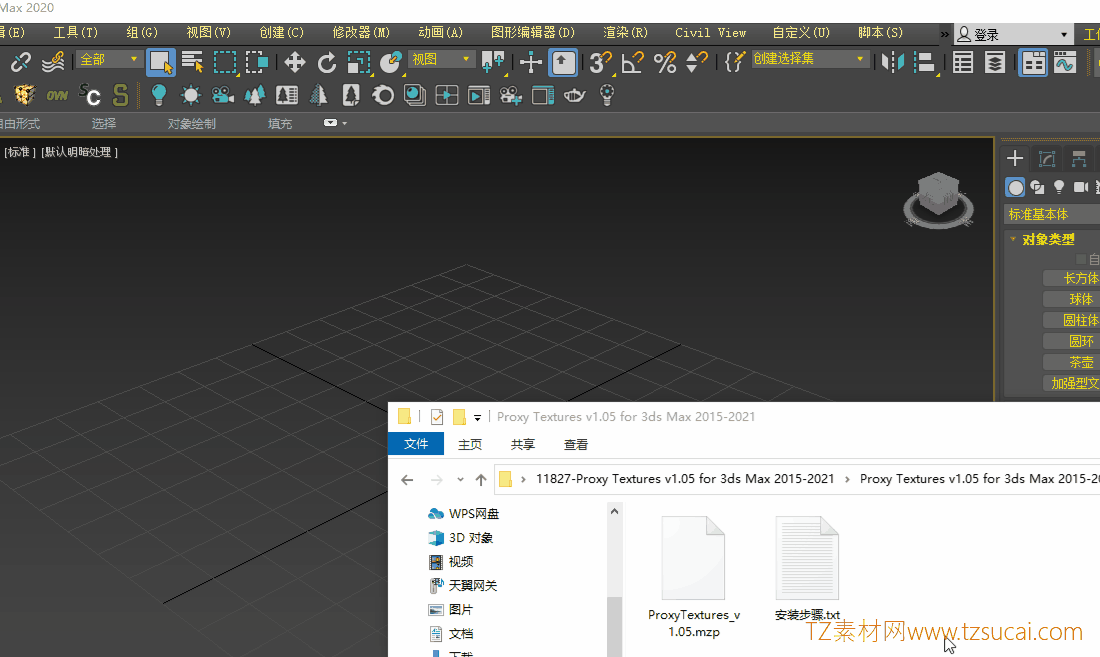The height and width of the screenshot is (657, 1100).
Task: Select the Geometry category circle icon
Action: click(x=1015, y=187)
